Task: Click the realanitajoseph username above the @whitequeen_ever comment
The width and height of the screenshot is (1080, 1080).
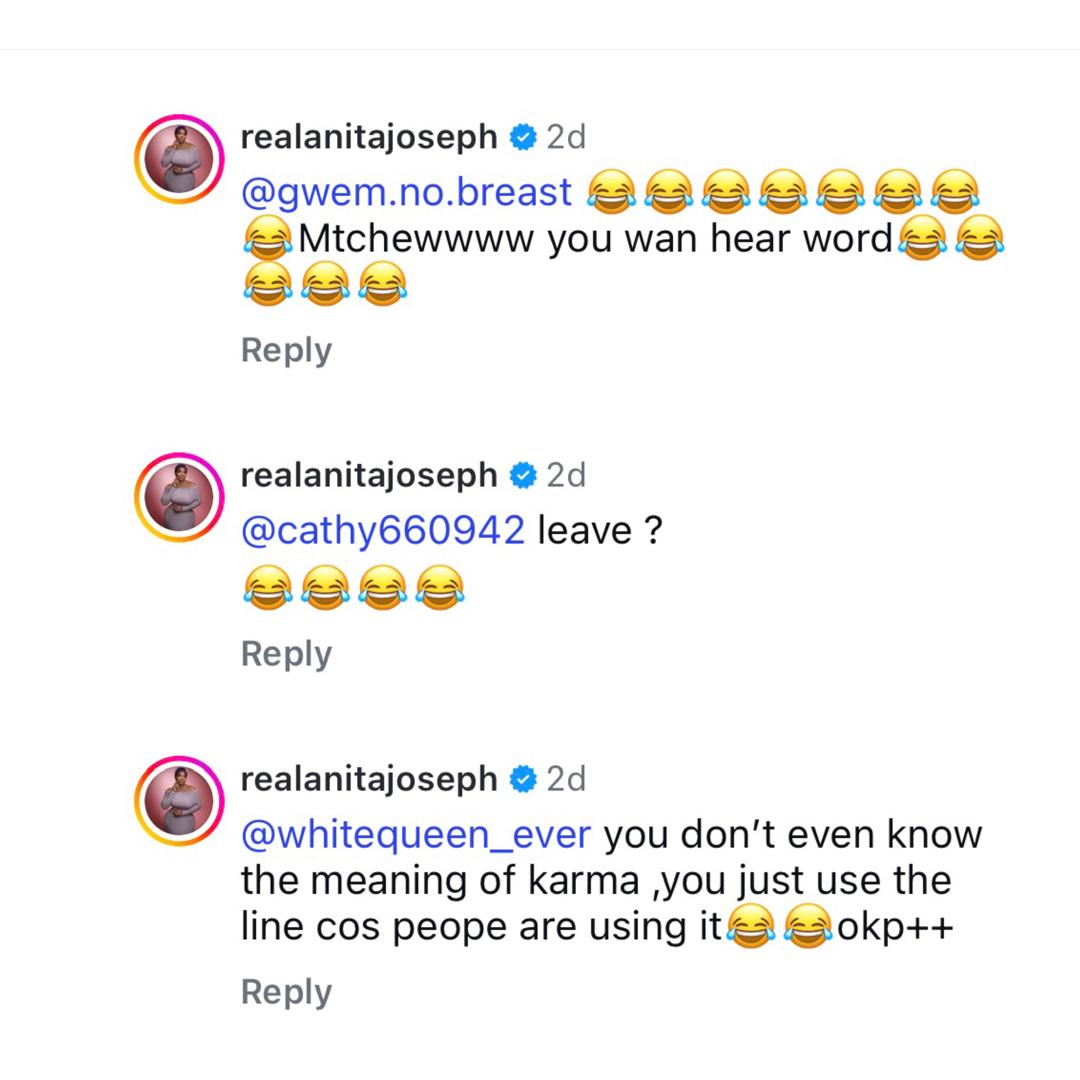Action: 369,779
